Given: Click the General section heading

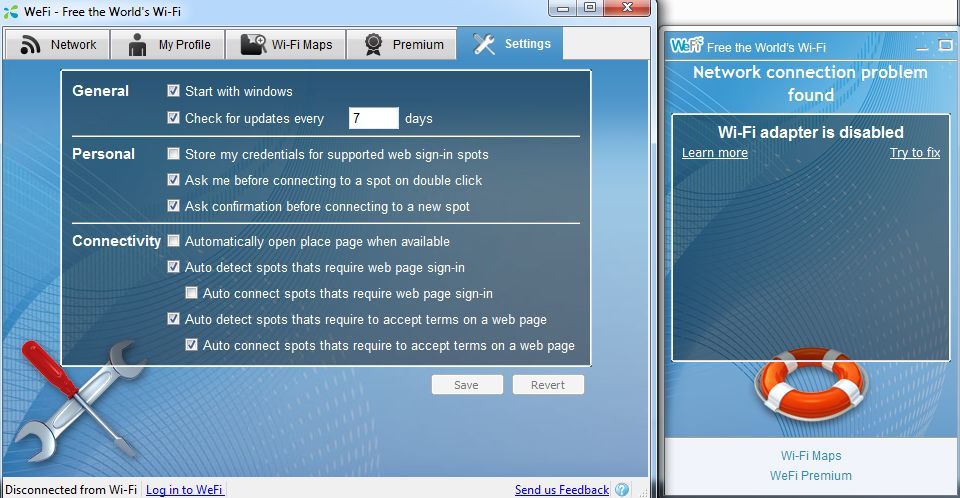Looking at the screenshot, I should (x=100, y=91).
